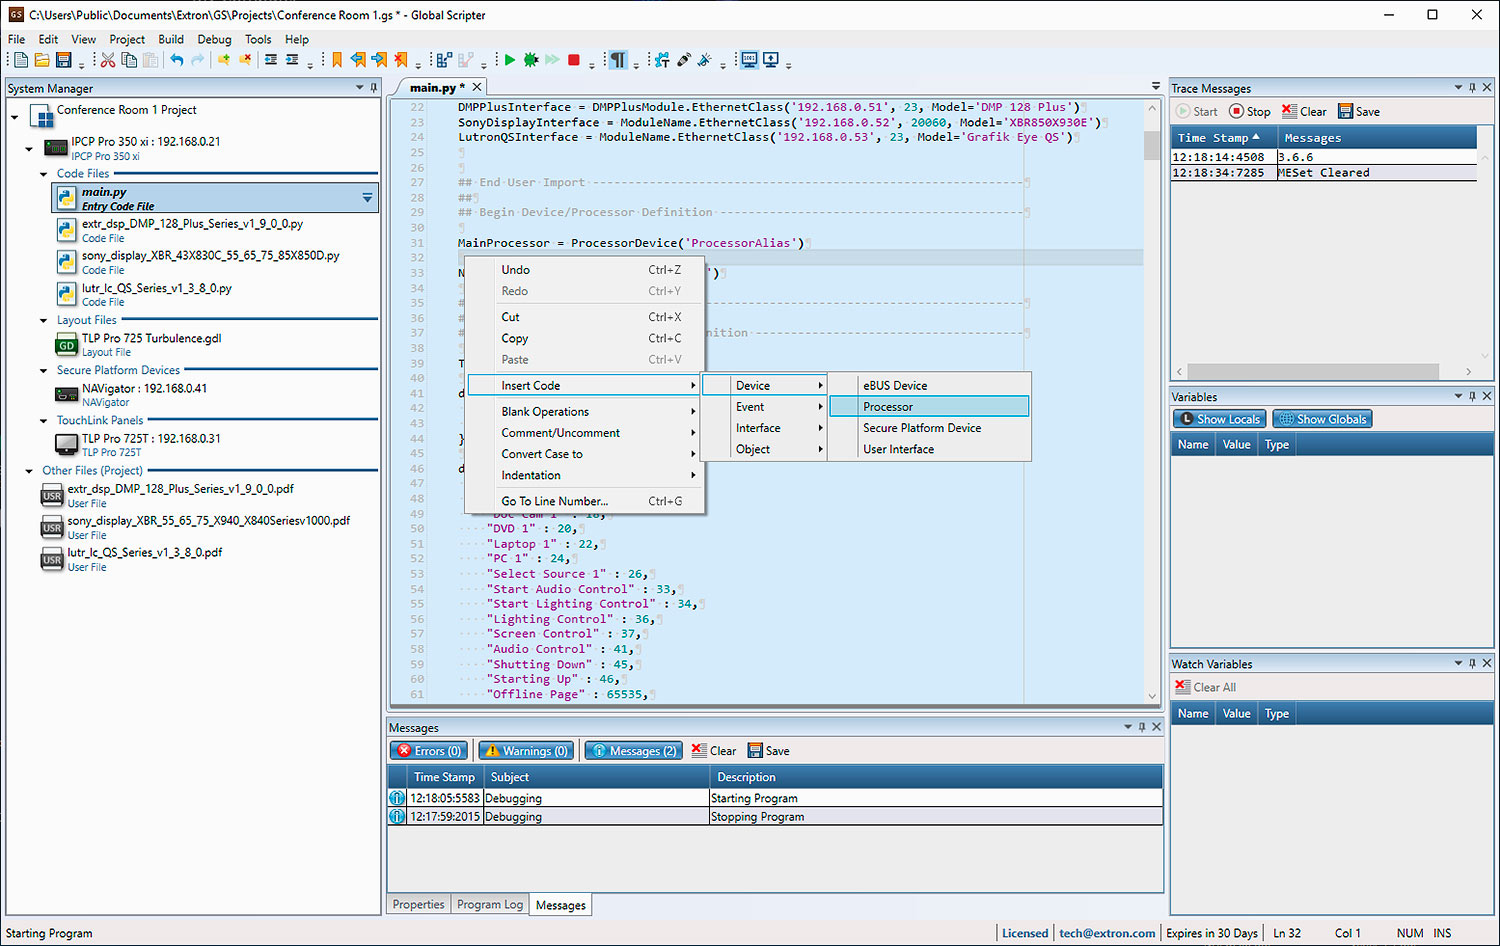Click the second of the two indent toolbar icons
Viewport: 1500px width, 946px height.
[x=292, y=60]
